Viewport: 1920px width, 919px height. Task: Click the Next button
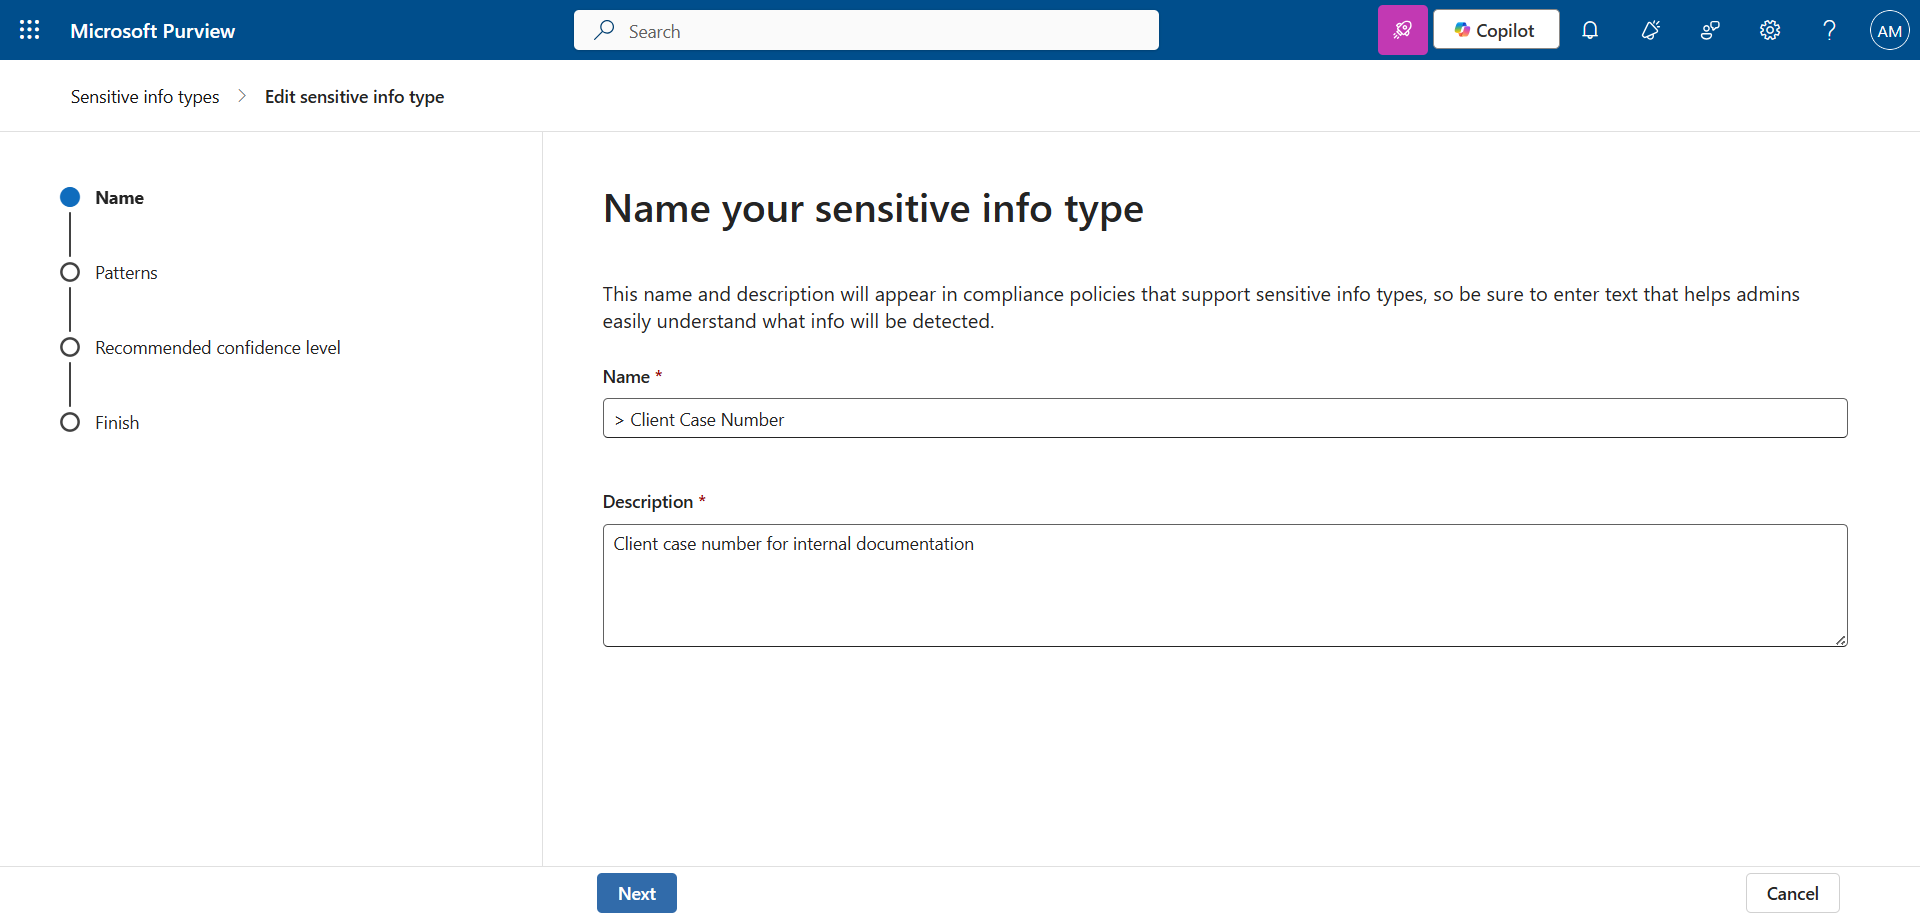coord(637,893)
